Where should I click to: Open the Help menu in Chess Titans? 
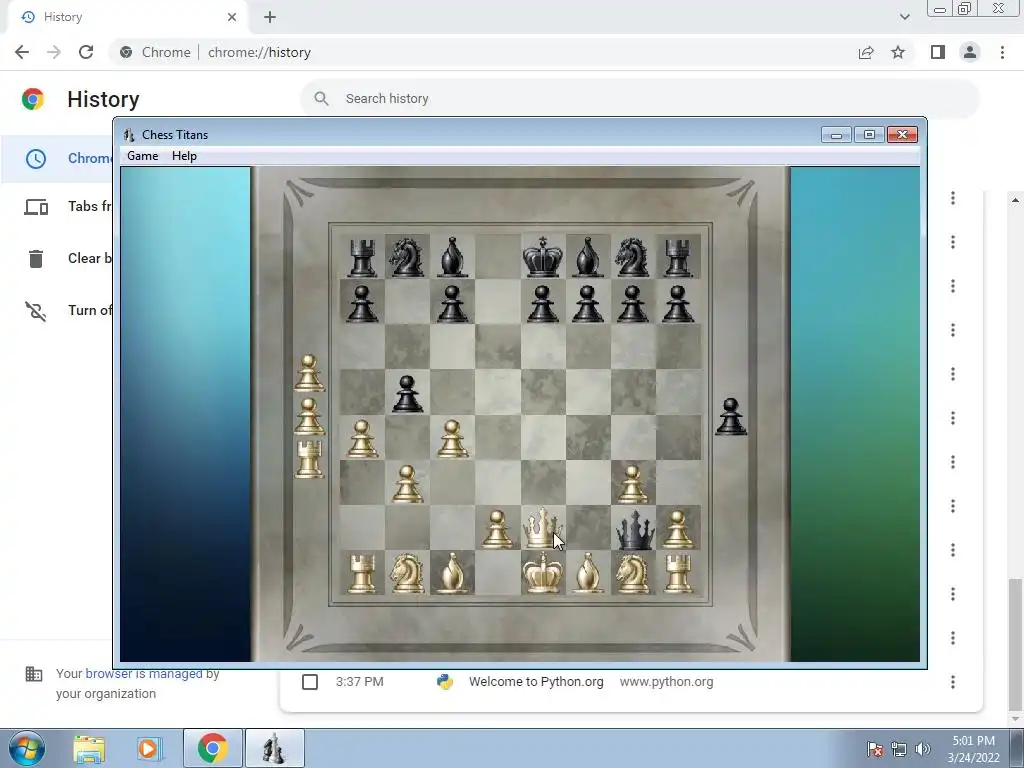coord(184,156)
